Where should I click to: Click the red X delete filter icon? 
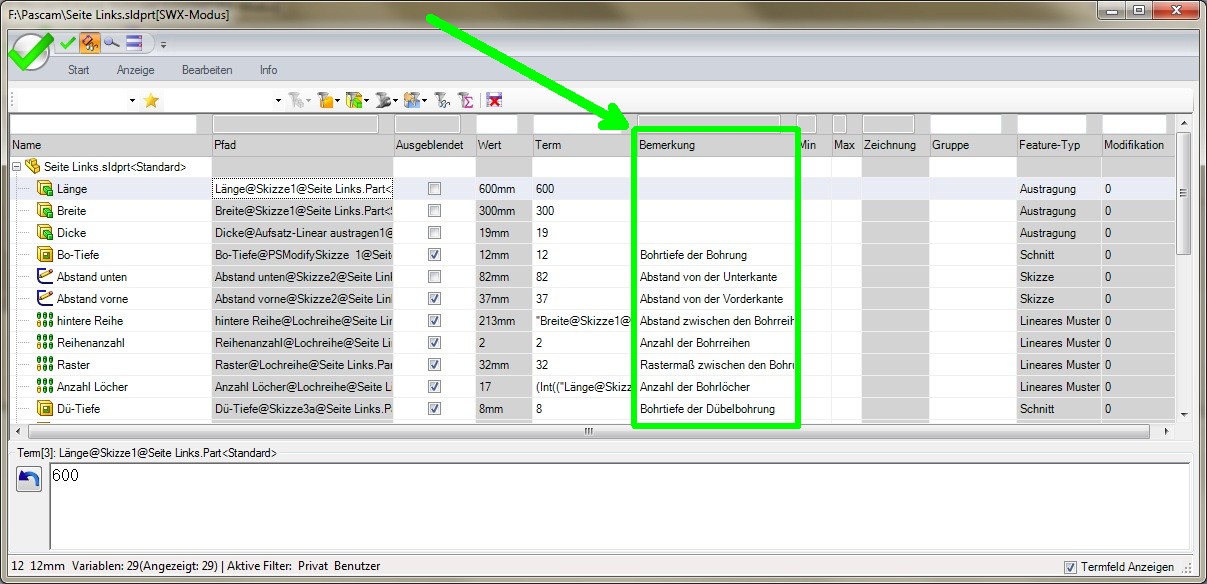click(x=494, y=100)
